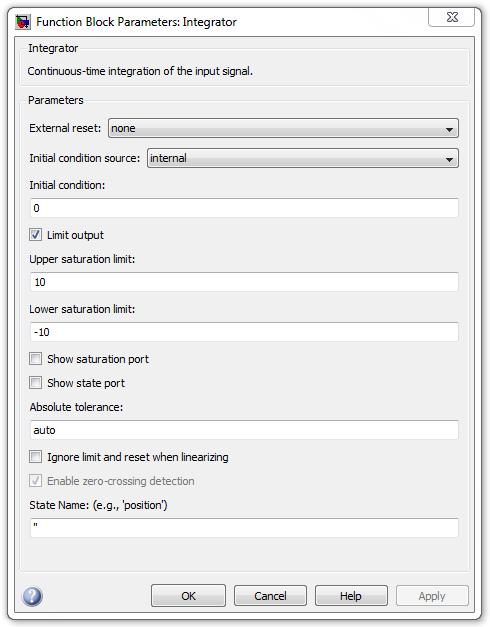The height and width of the screenshot is (627, 490).
Task: Click the External reset dropdown arrow
Action: 449,129
